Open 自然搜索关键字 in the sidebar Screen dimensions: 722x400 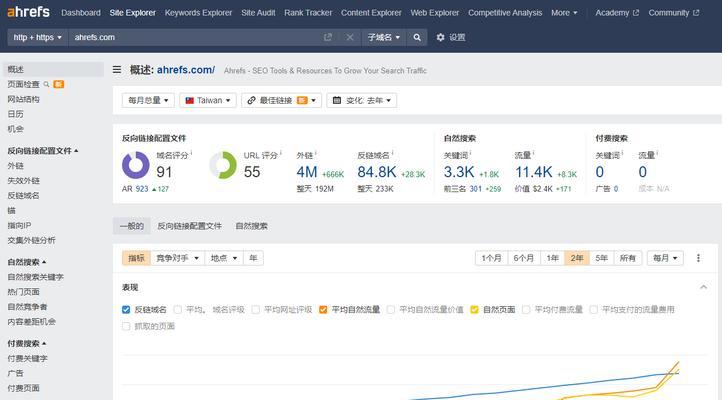point(35,277)
